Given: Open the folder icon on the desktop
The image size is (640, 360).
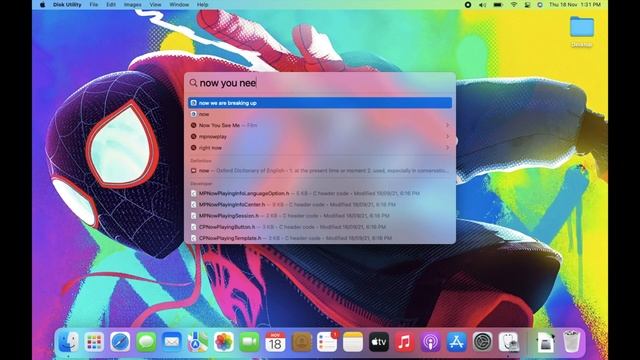Looking at the screenshot, I should 582,28.
